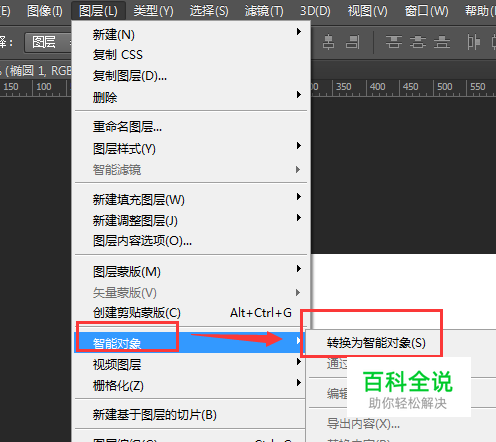Choose 创建剪贴蒙版(C) Alt+Ctrl+G entry

click(x=191, y=313)
